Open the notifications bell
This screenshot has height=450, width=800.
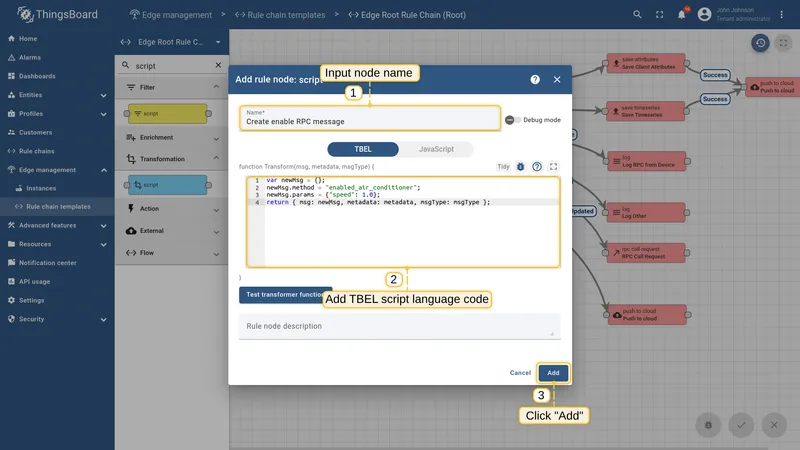coord(682,15)
